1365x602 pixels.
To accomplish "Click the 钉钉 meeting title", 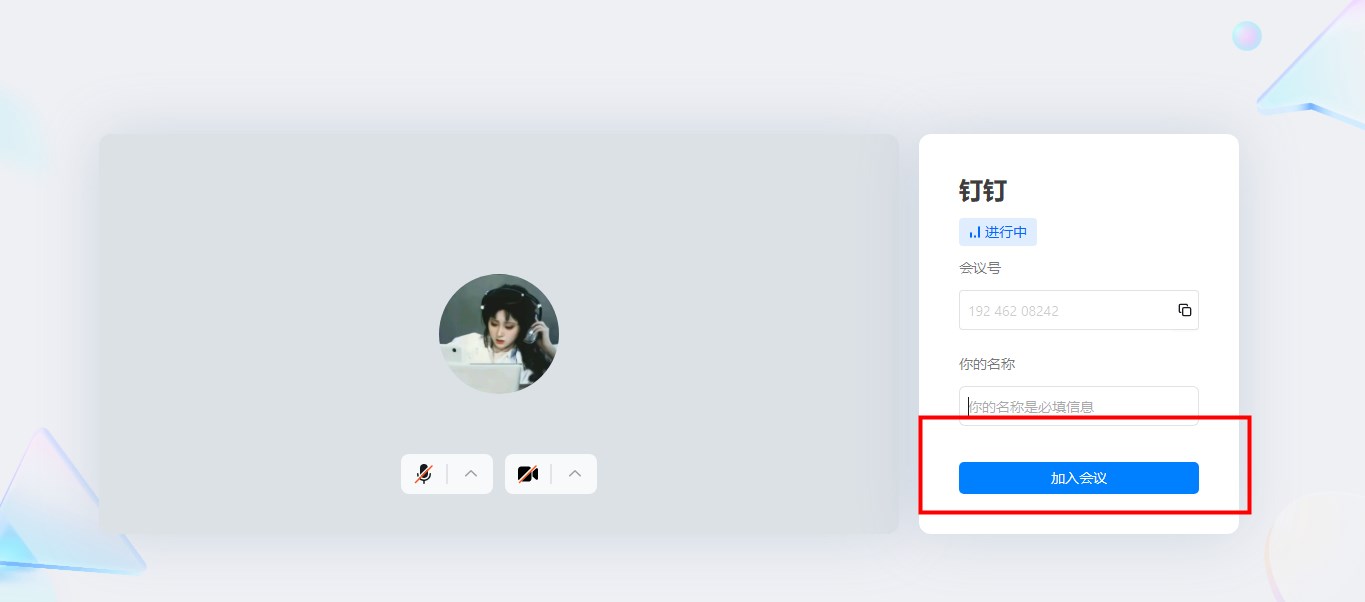I will coord(983,190).
